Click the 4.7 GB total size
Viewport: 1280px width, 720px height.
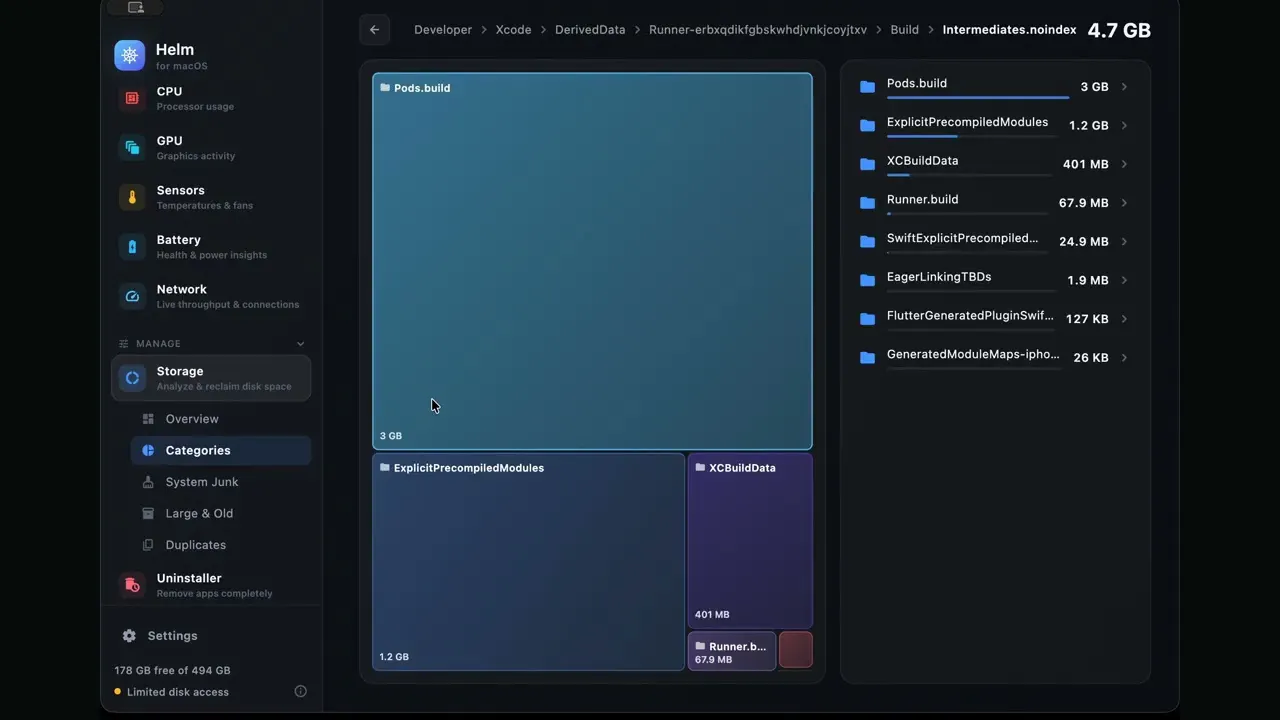click(1119, 30)
